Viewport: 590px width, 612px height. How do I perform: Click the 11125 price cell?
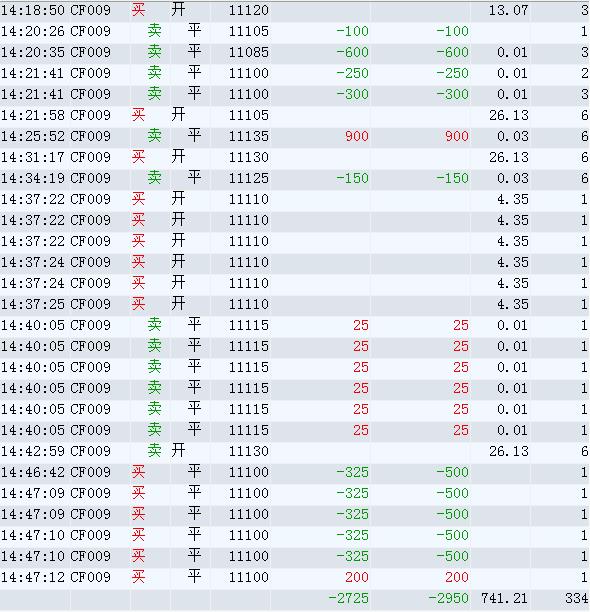249,178
